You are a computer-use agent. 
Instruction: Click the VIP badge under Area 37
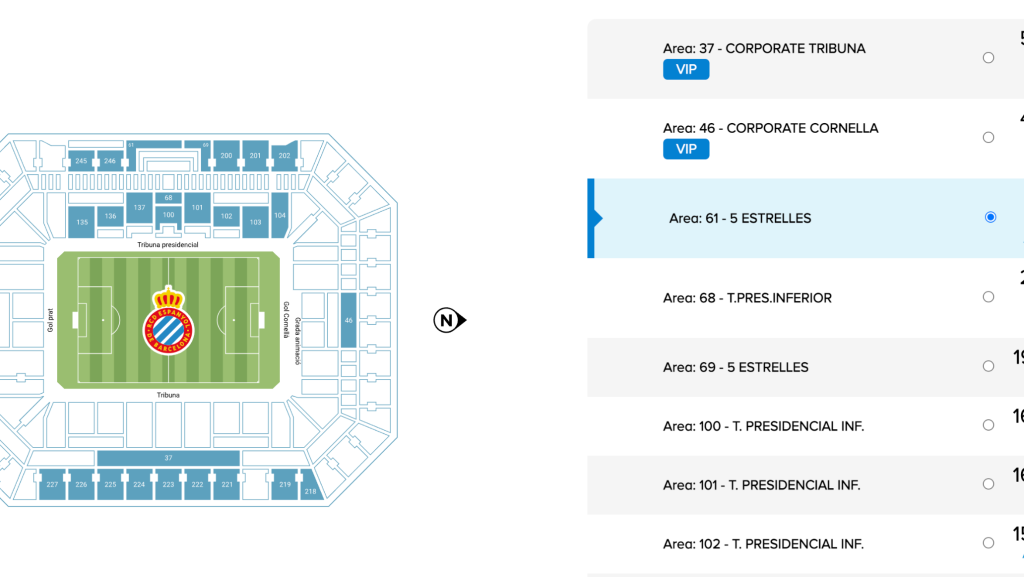(686, 69)
